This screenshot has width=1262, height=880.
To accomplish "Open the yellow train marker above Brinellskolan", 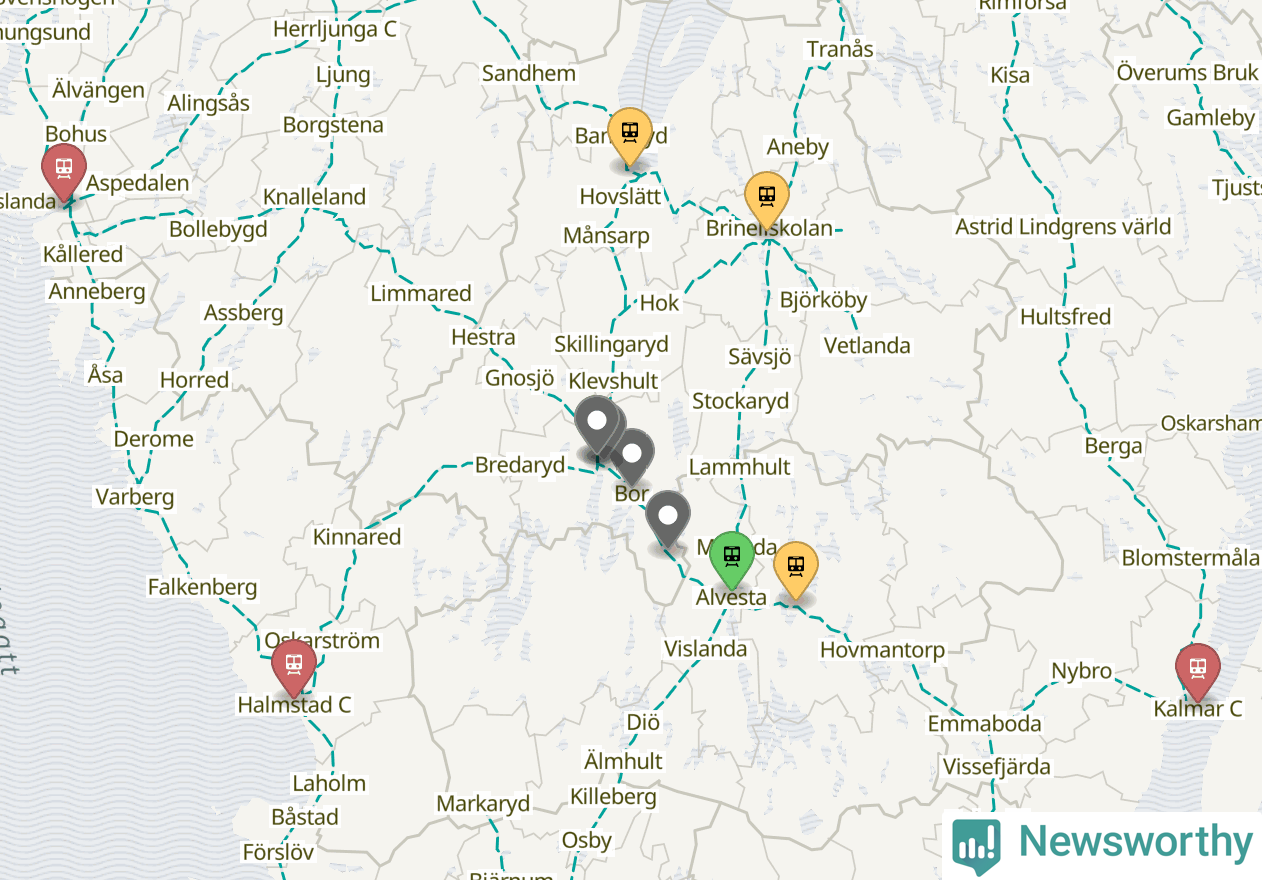I will (x=767, y=199).
